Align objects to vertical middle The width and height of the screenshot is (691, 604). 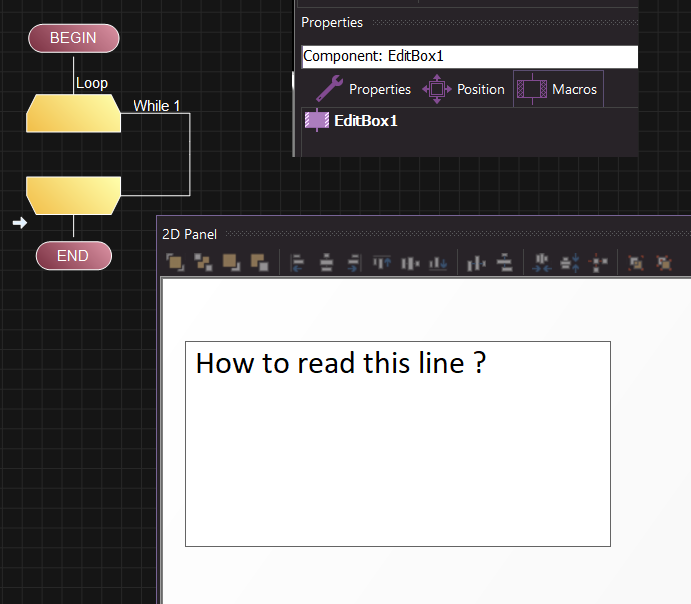tap(410, 263)
